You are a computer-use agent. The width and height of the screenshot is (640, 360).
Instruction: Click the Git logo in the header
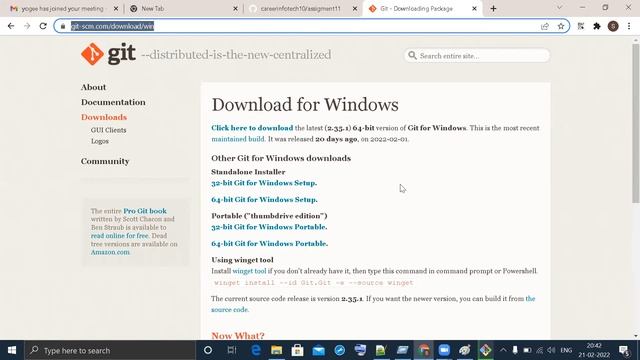tap(109, 54)
